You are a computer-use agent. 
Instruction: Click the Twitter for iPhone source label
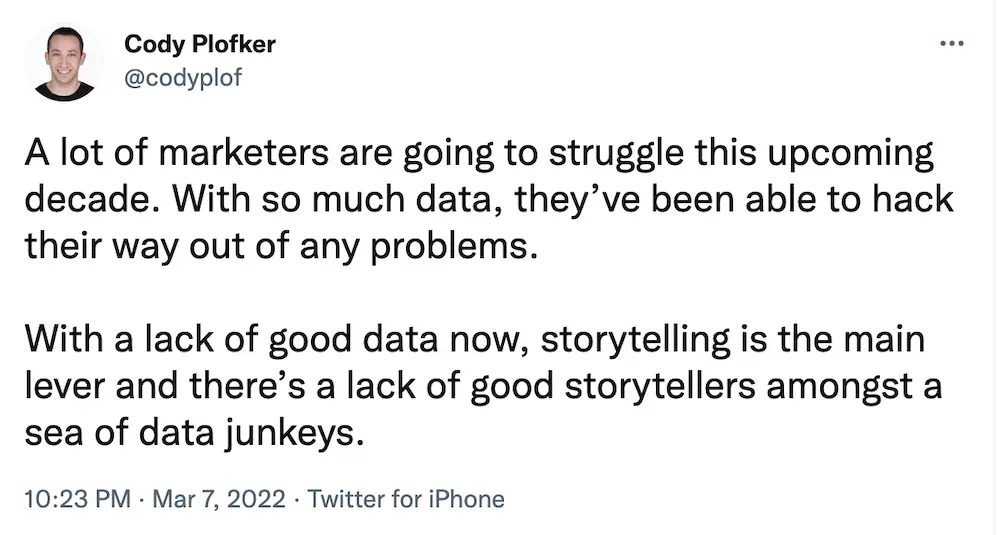click(x=406, y=499)
